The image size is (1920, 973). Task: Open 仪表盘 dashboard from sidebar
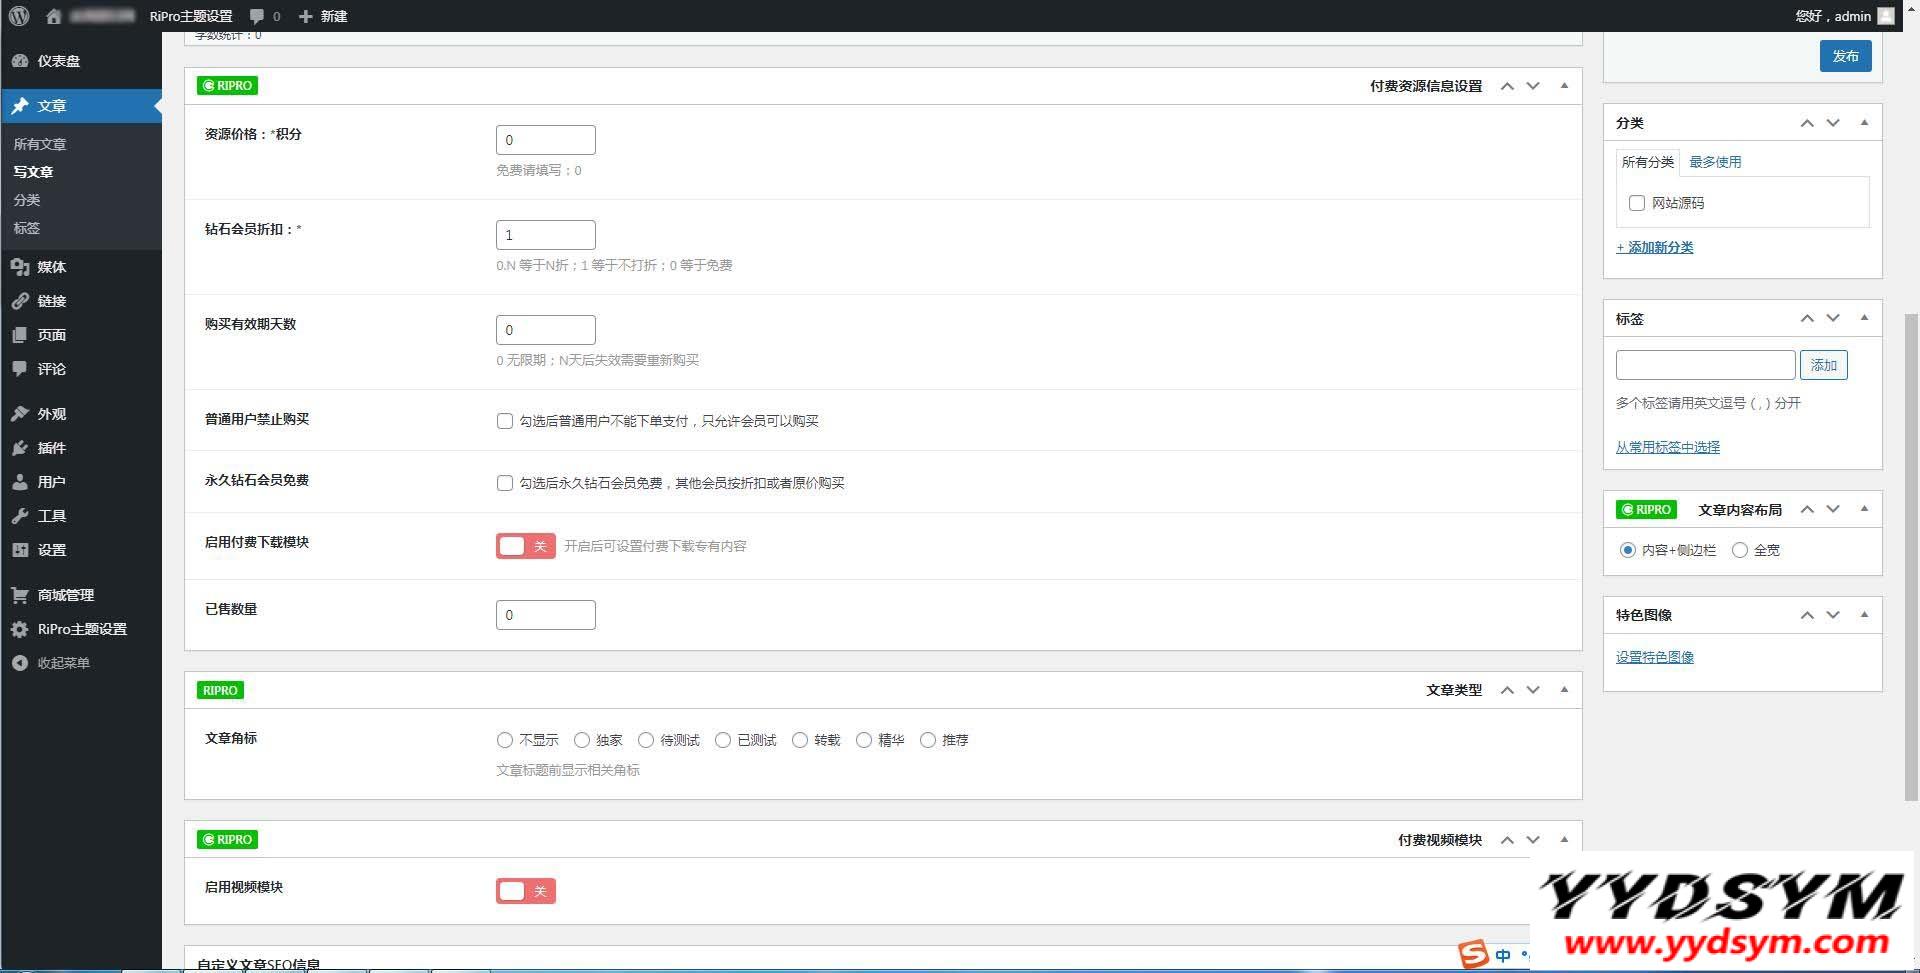pyautogui.click(x=58, y=61)
